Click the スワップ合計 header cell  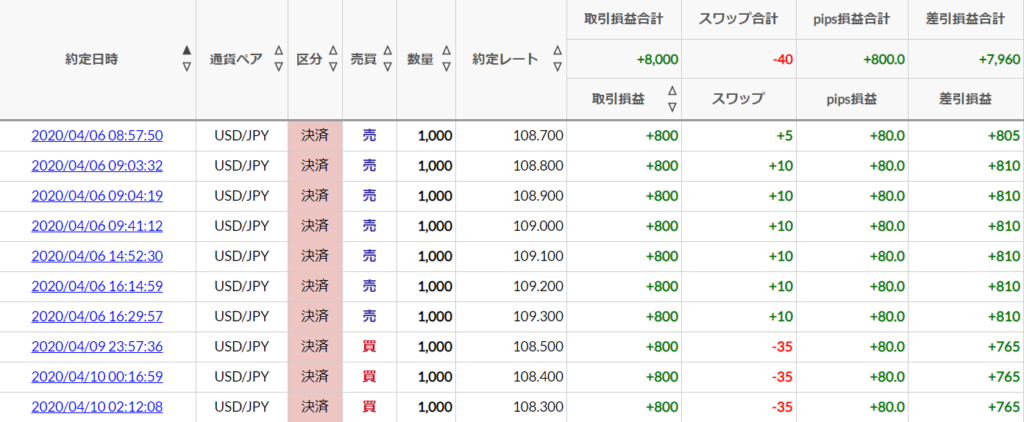click(739, 19)
